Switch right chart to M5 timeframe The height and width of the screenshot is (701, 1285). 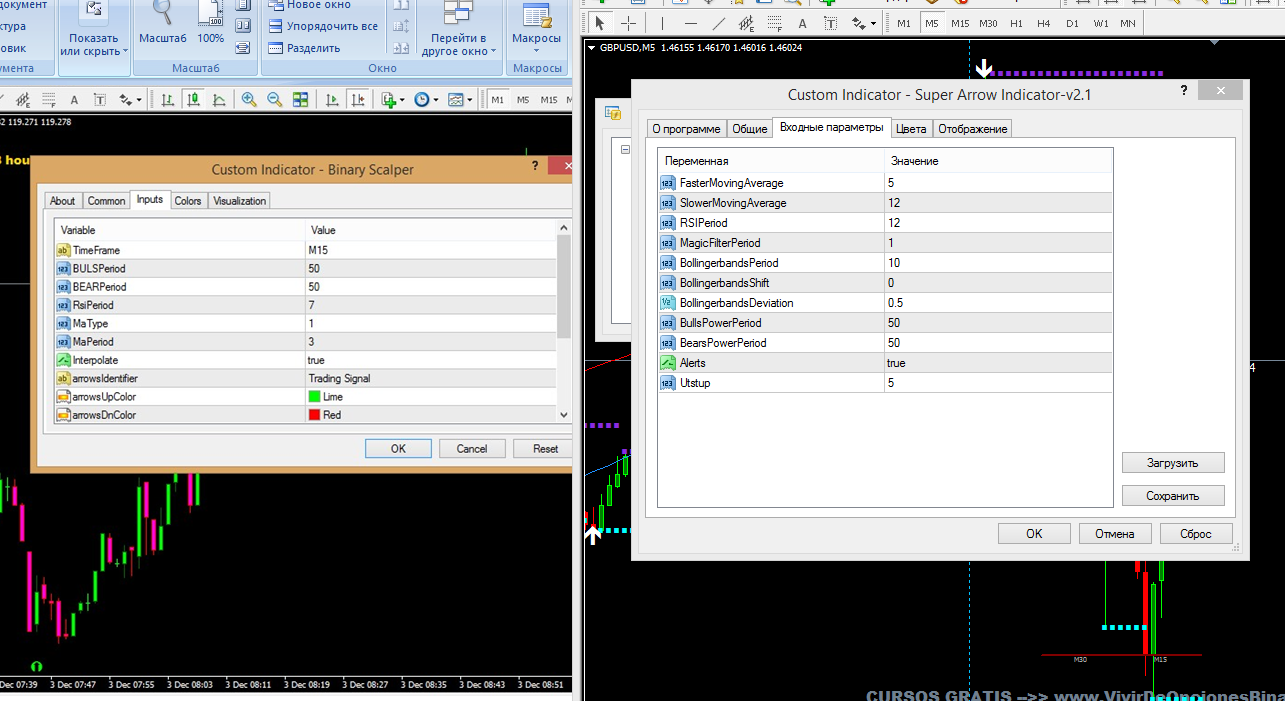click(x=932, y=23)
